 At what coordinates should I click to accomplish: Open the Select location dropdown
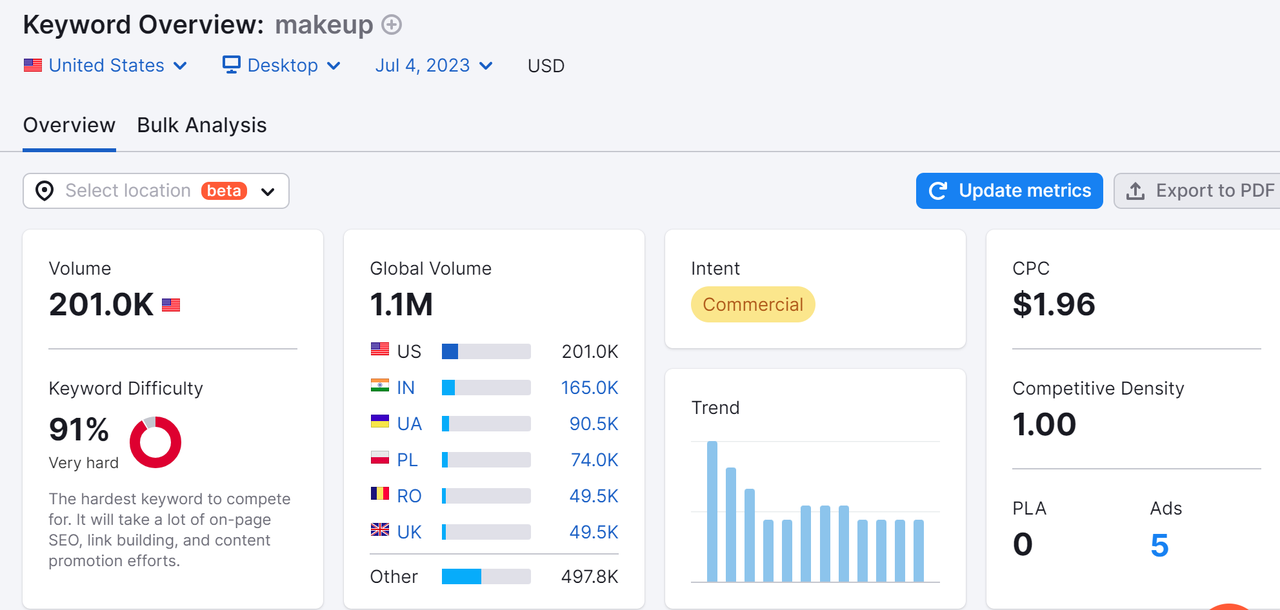(156, 191)
